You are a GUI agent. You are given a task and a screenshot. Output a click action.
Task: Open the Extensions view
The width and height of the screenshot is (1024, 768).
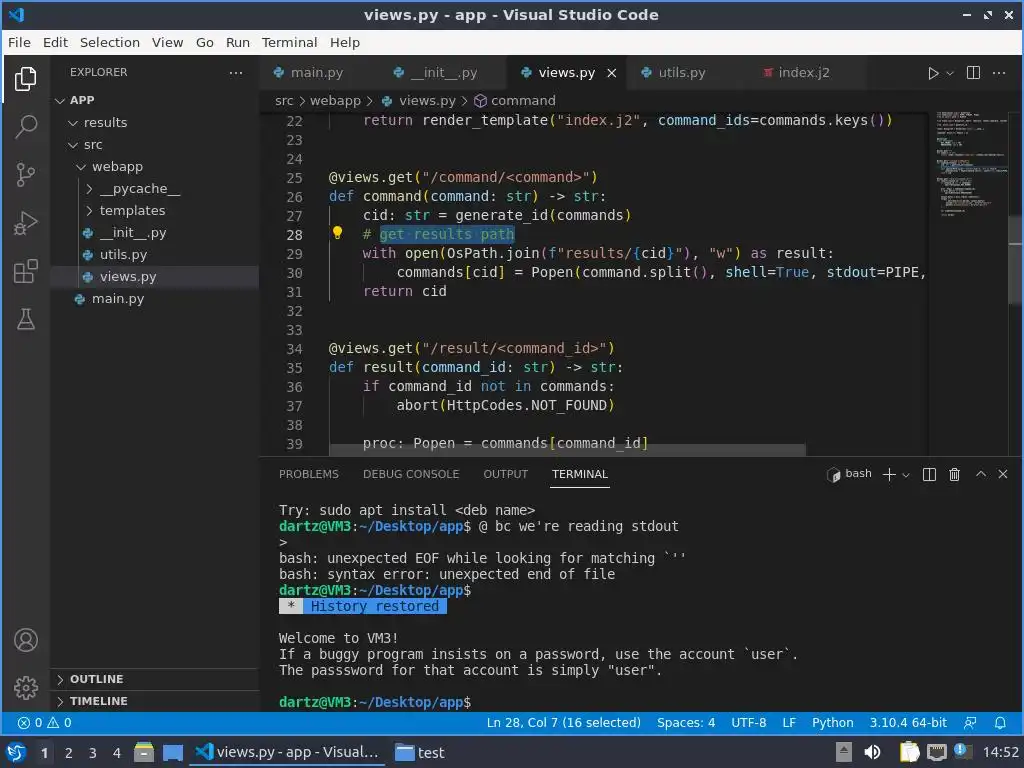[25, 271]
